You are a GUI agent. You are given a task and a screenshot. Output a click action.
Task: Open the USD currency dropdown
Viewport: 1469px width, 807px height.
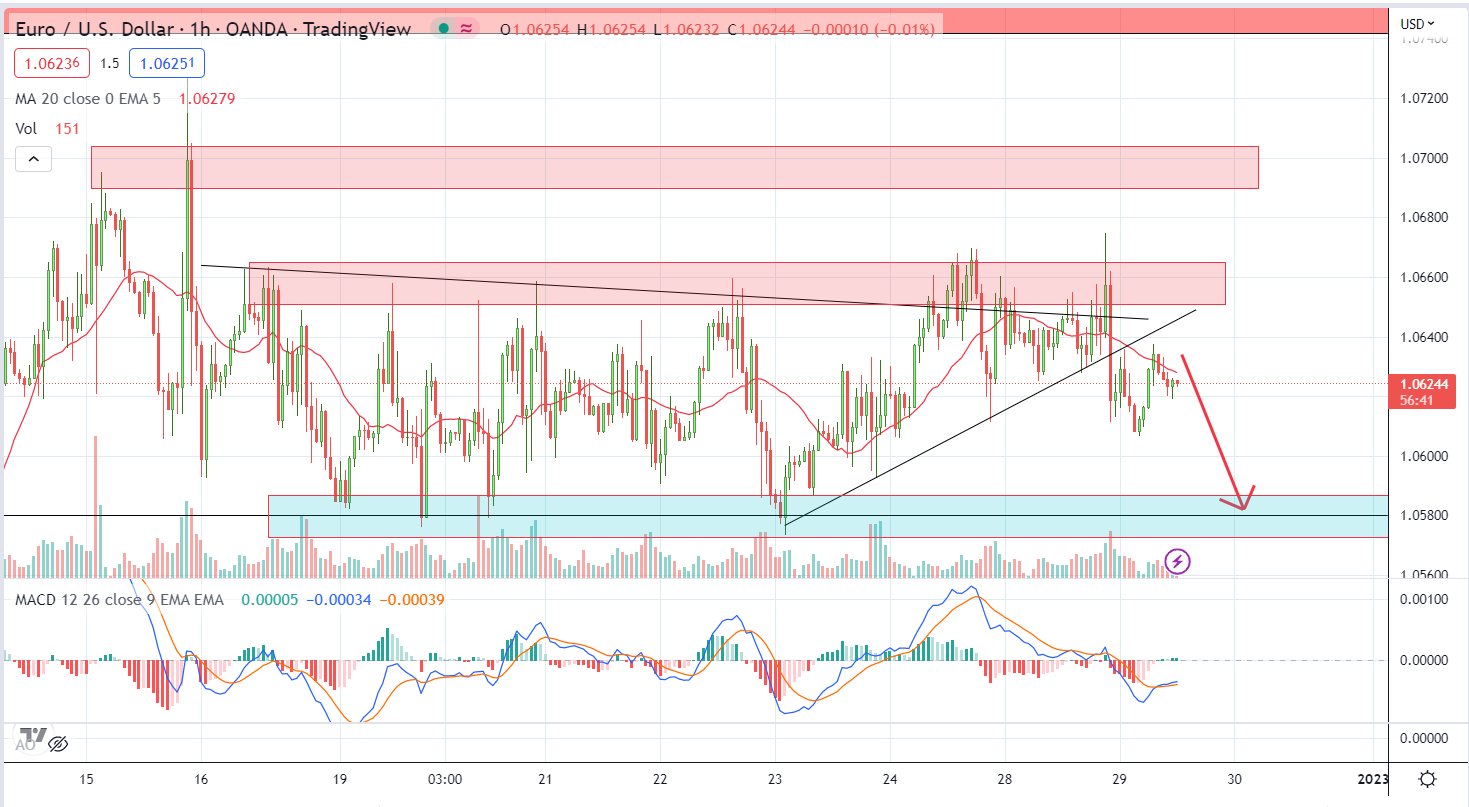(x=1417, y=23)
